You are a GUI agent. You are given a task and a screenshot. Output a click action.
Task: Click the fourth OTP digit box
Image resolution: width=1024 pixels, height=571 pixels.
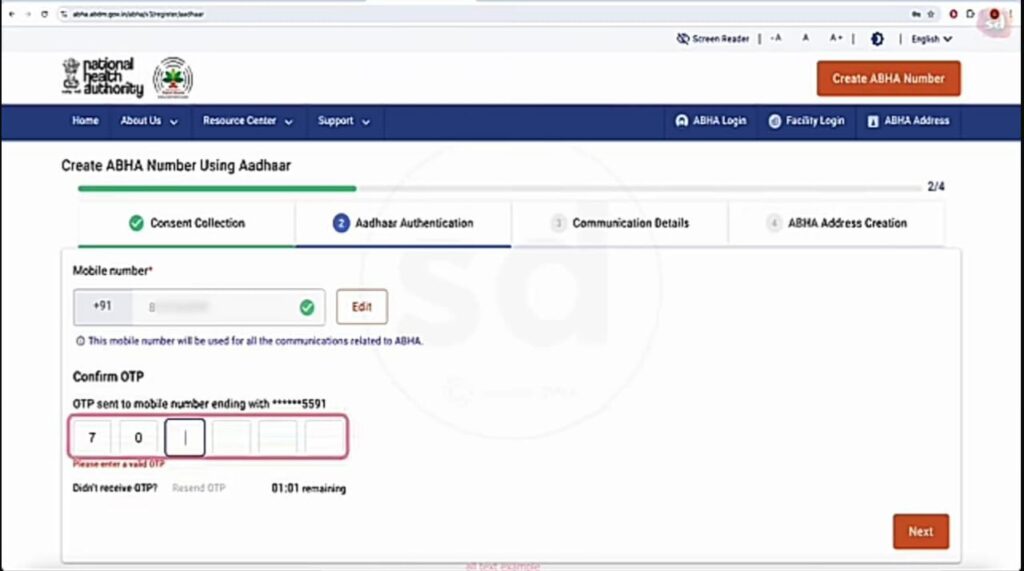click(x=231, y=437)
